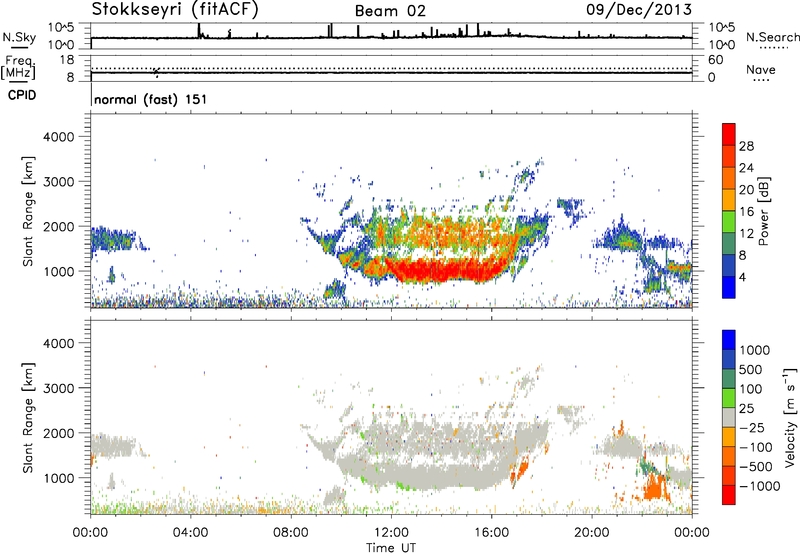Click the '18' frequency axis tick
This screenshot has width=800, height=554.
click(67, 60)
